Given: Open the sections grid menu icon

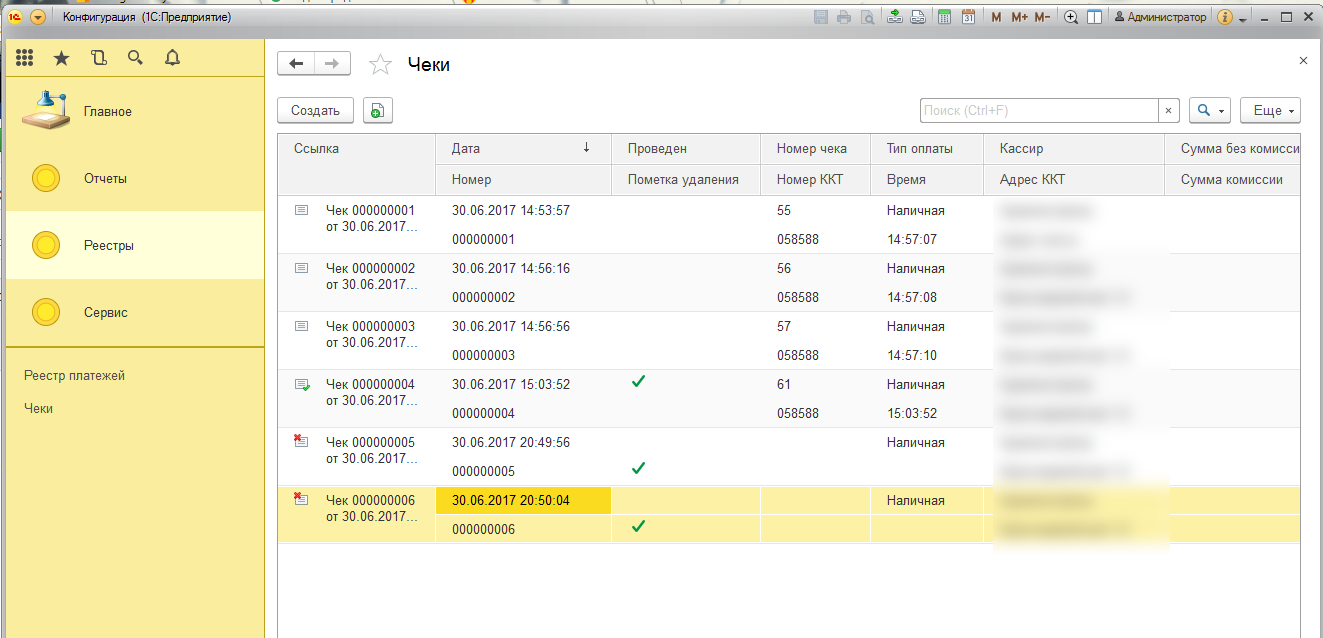Looking at the screenshot, I should click(x=25, y=58).
